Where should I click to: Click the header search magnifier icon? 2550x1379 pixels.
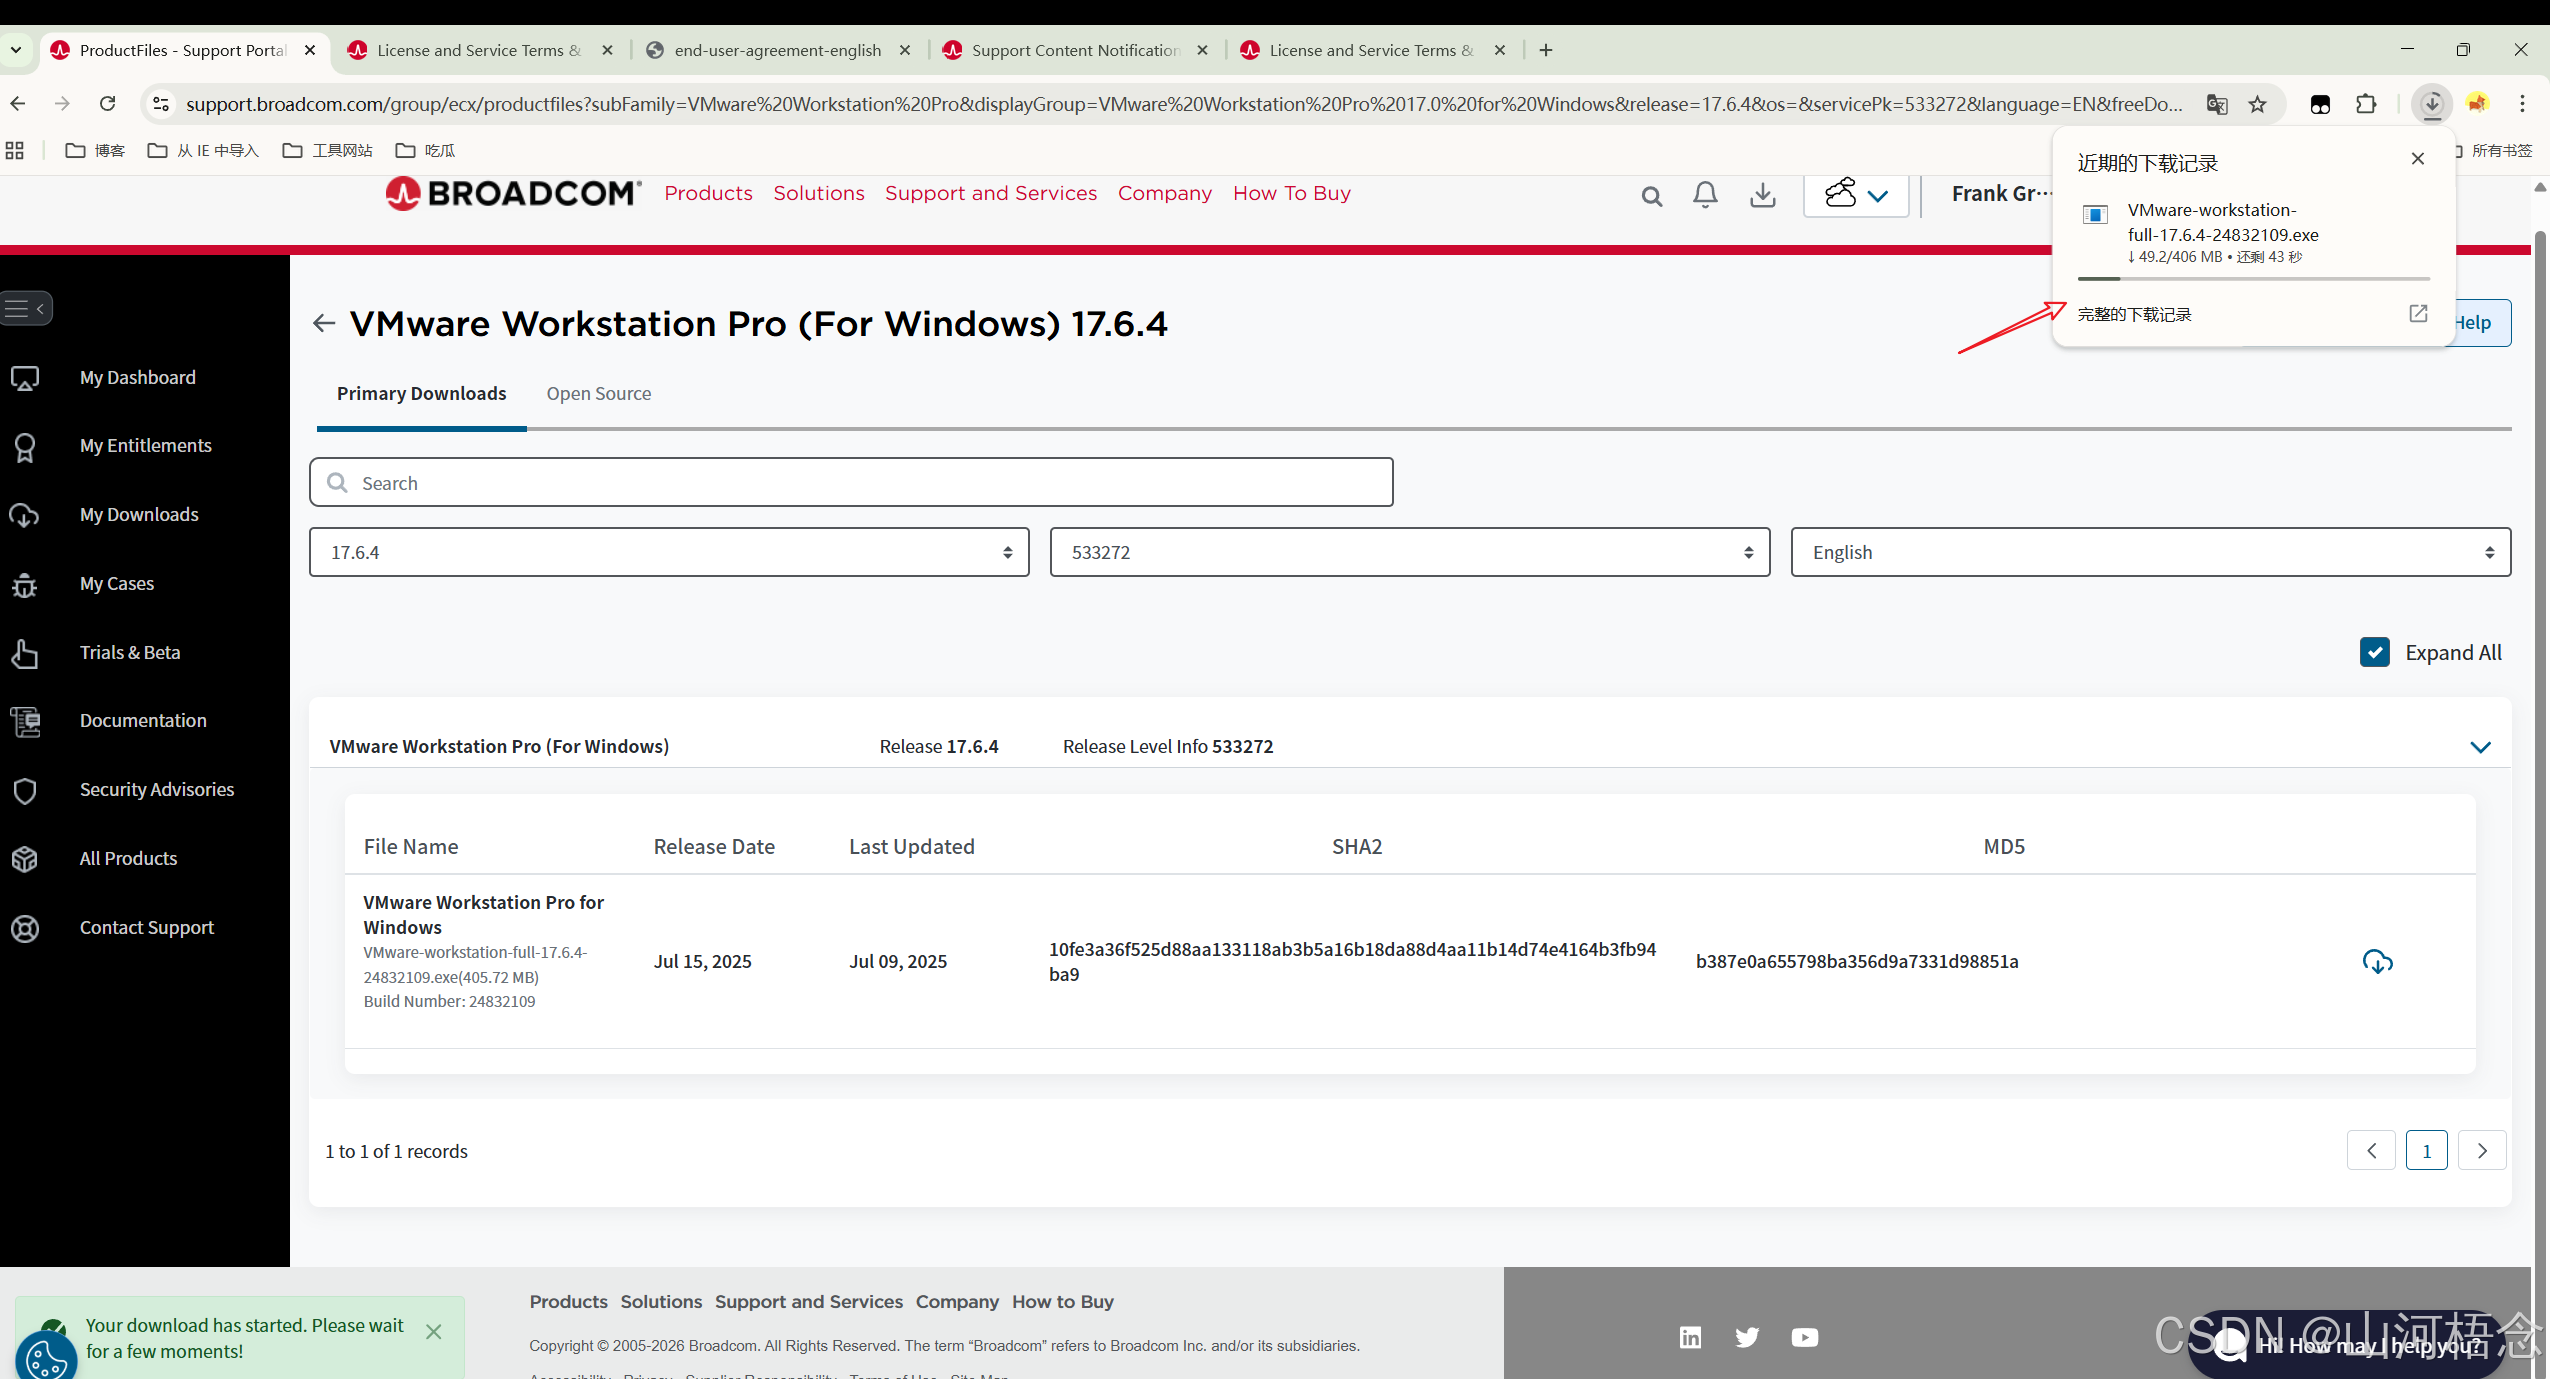coord(1651,197)
